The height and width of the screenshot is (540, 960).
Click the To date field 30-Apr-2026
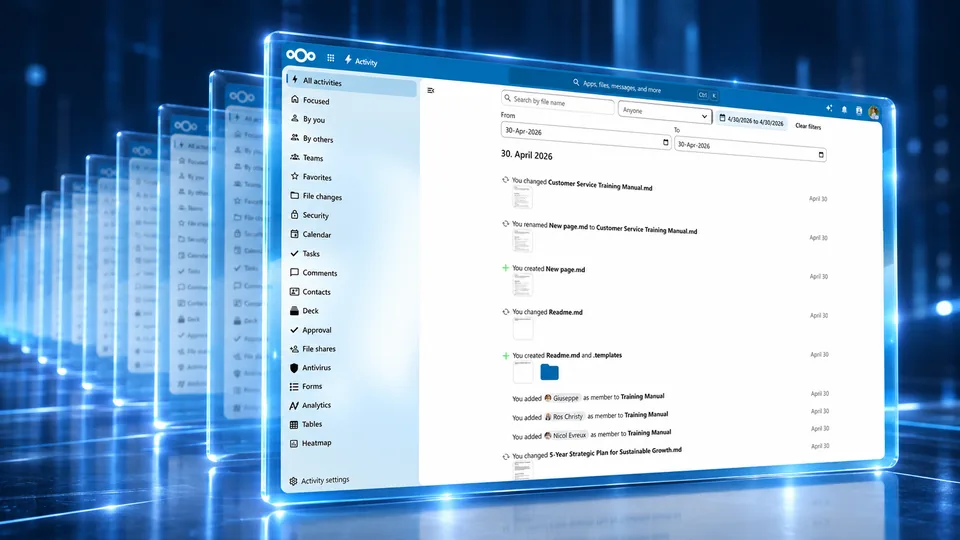(750, 149)
